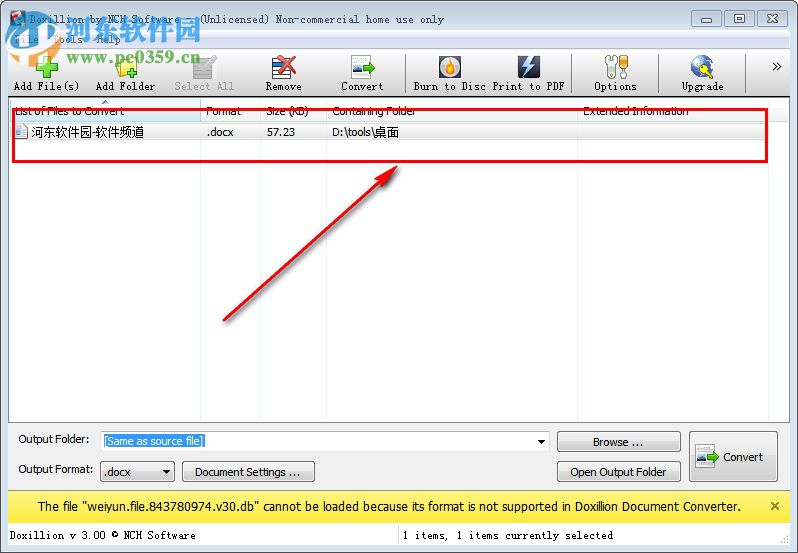Image resolution: width=798 pixels, height=553 pixels.
Task: Click the 57.23 size cell
Action: point(280,132)
